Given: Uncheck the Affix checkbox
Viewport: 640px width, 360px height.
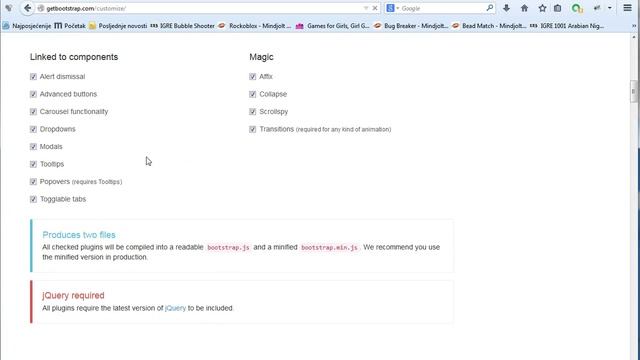Looking at the screenshot, I should click(x=253, y=76).
